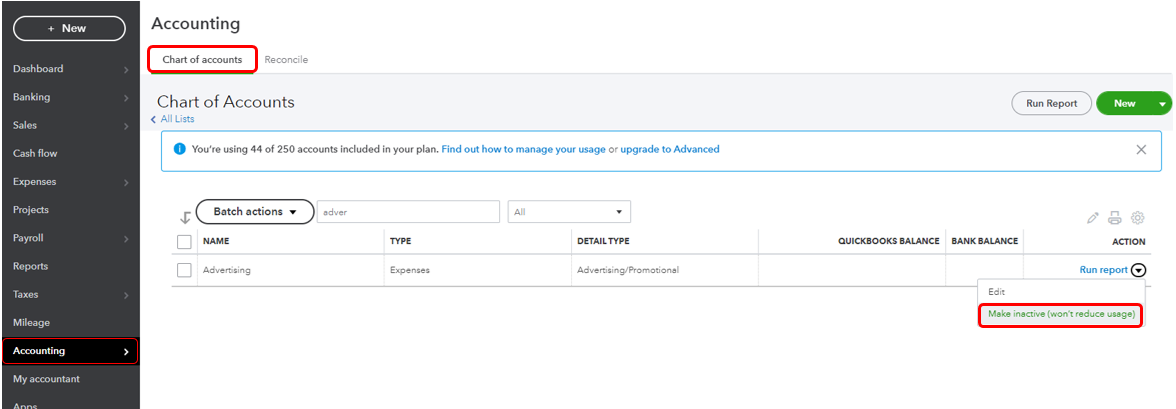
Task: Click the account name search field
Action: pos(408,212)
